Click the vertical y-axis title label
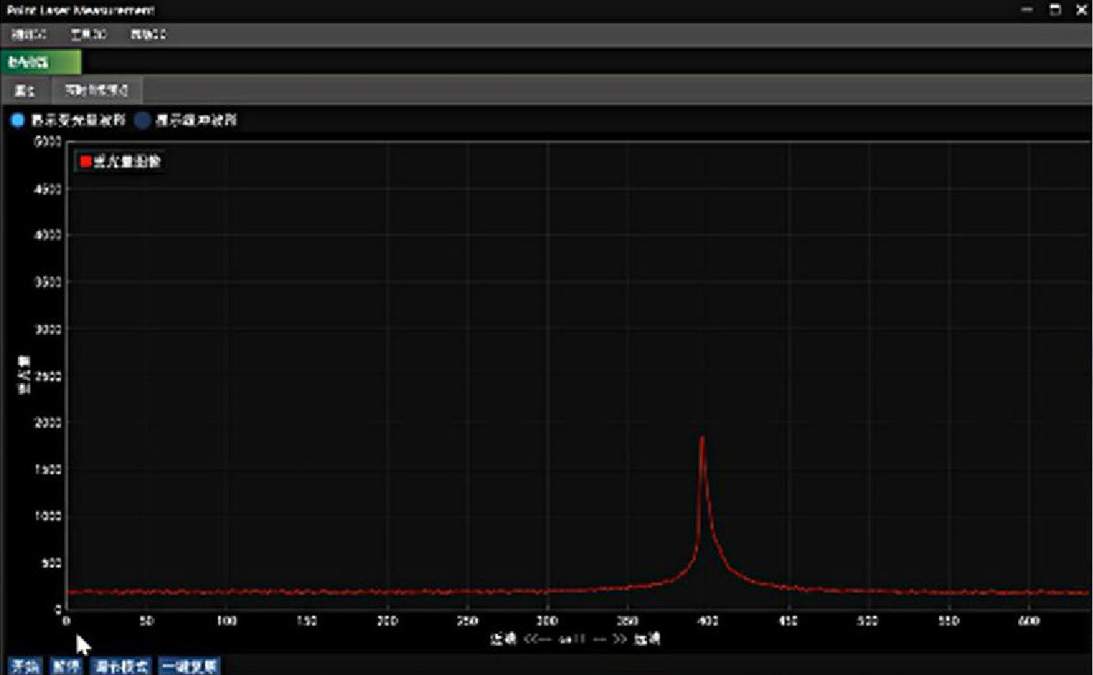The width and height of the screenshot is (1093, 675). click(x=24, y=374)
